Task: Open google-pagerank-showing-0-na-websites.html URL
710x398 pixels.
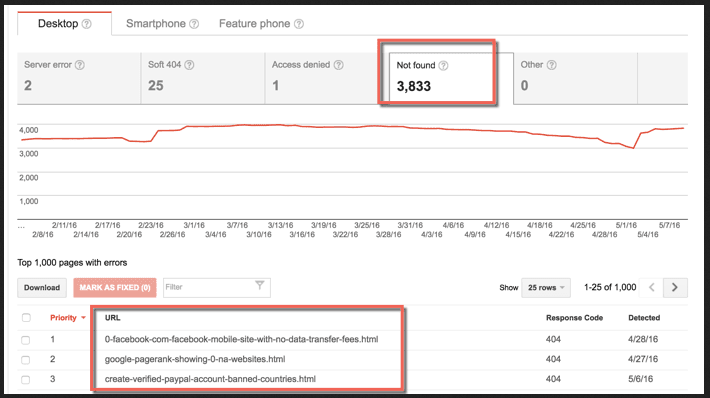Action: 195,359
